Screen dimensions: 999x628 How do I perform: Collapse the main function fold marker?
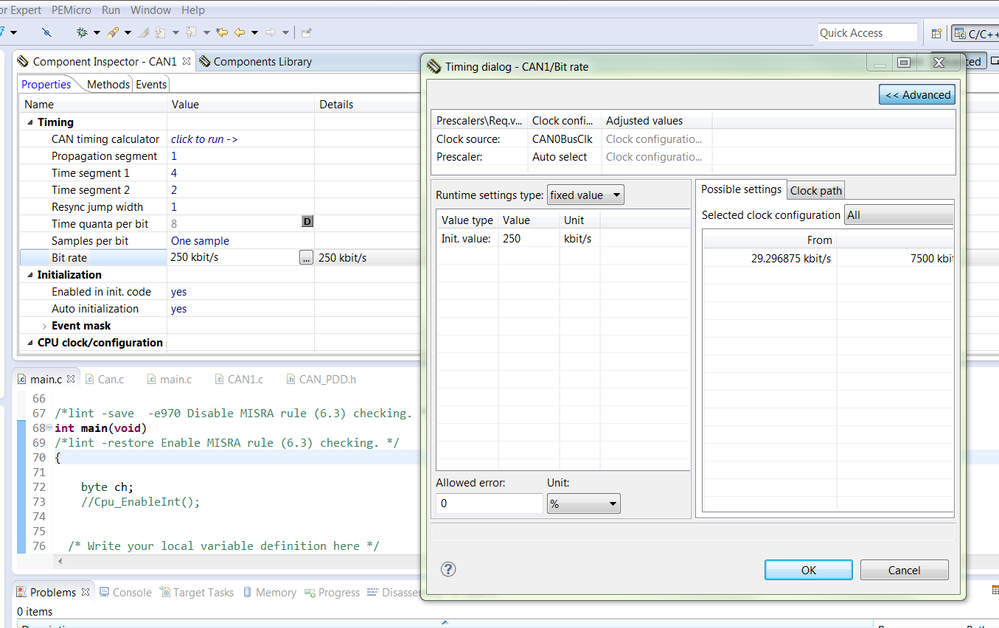click(x=49, y=427)
